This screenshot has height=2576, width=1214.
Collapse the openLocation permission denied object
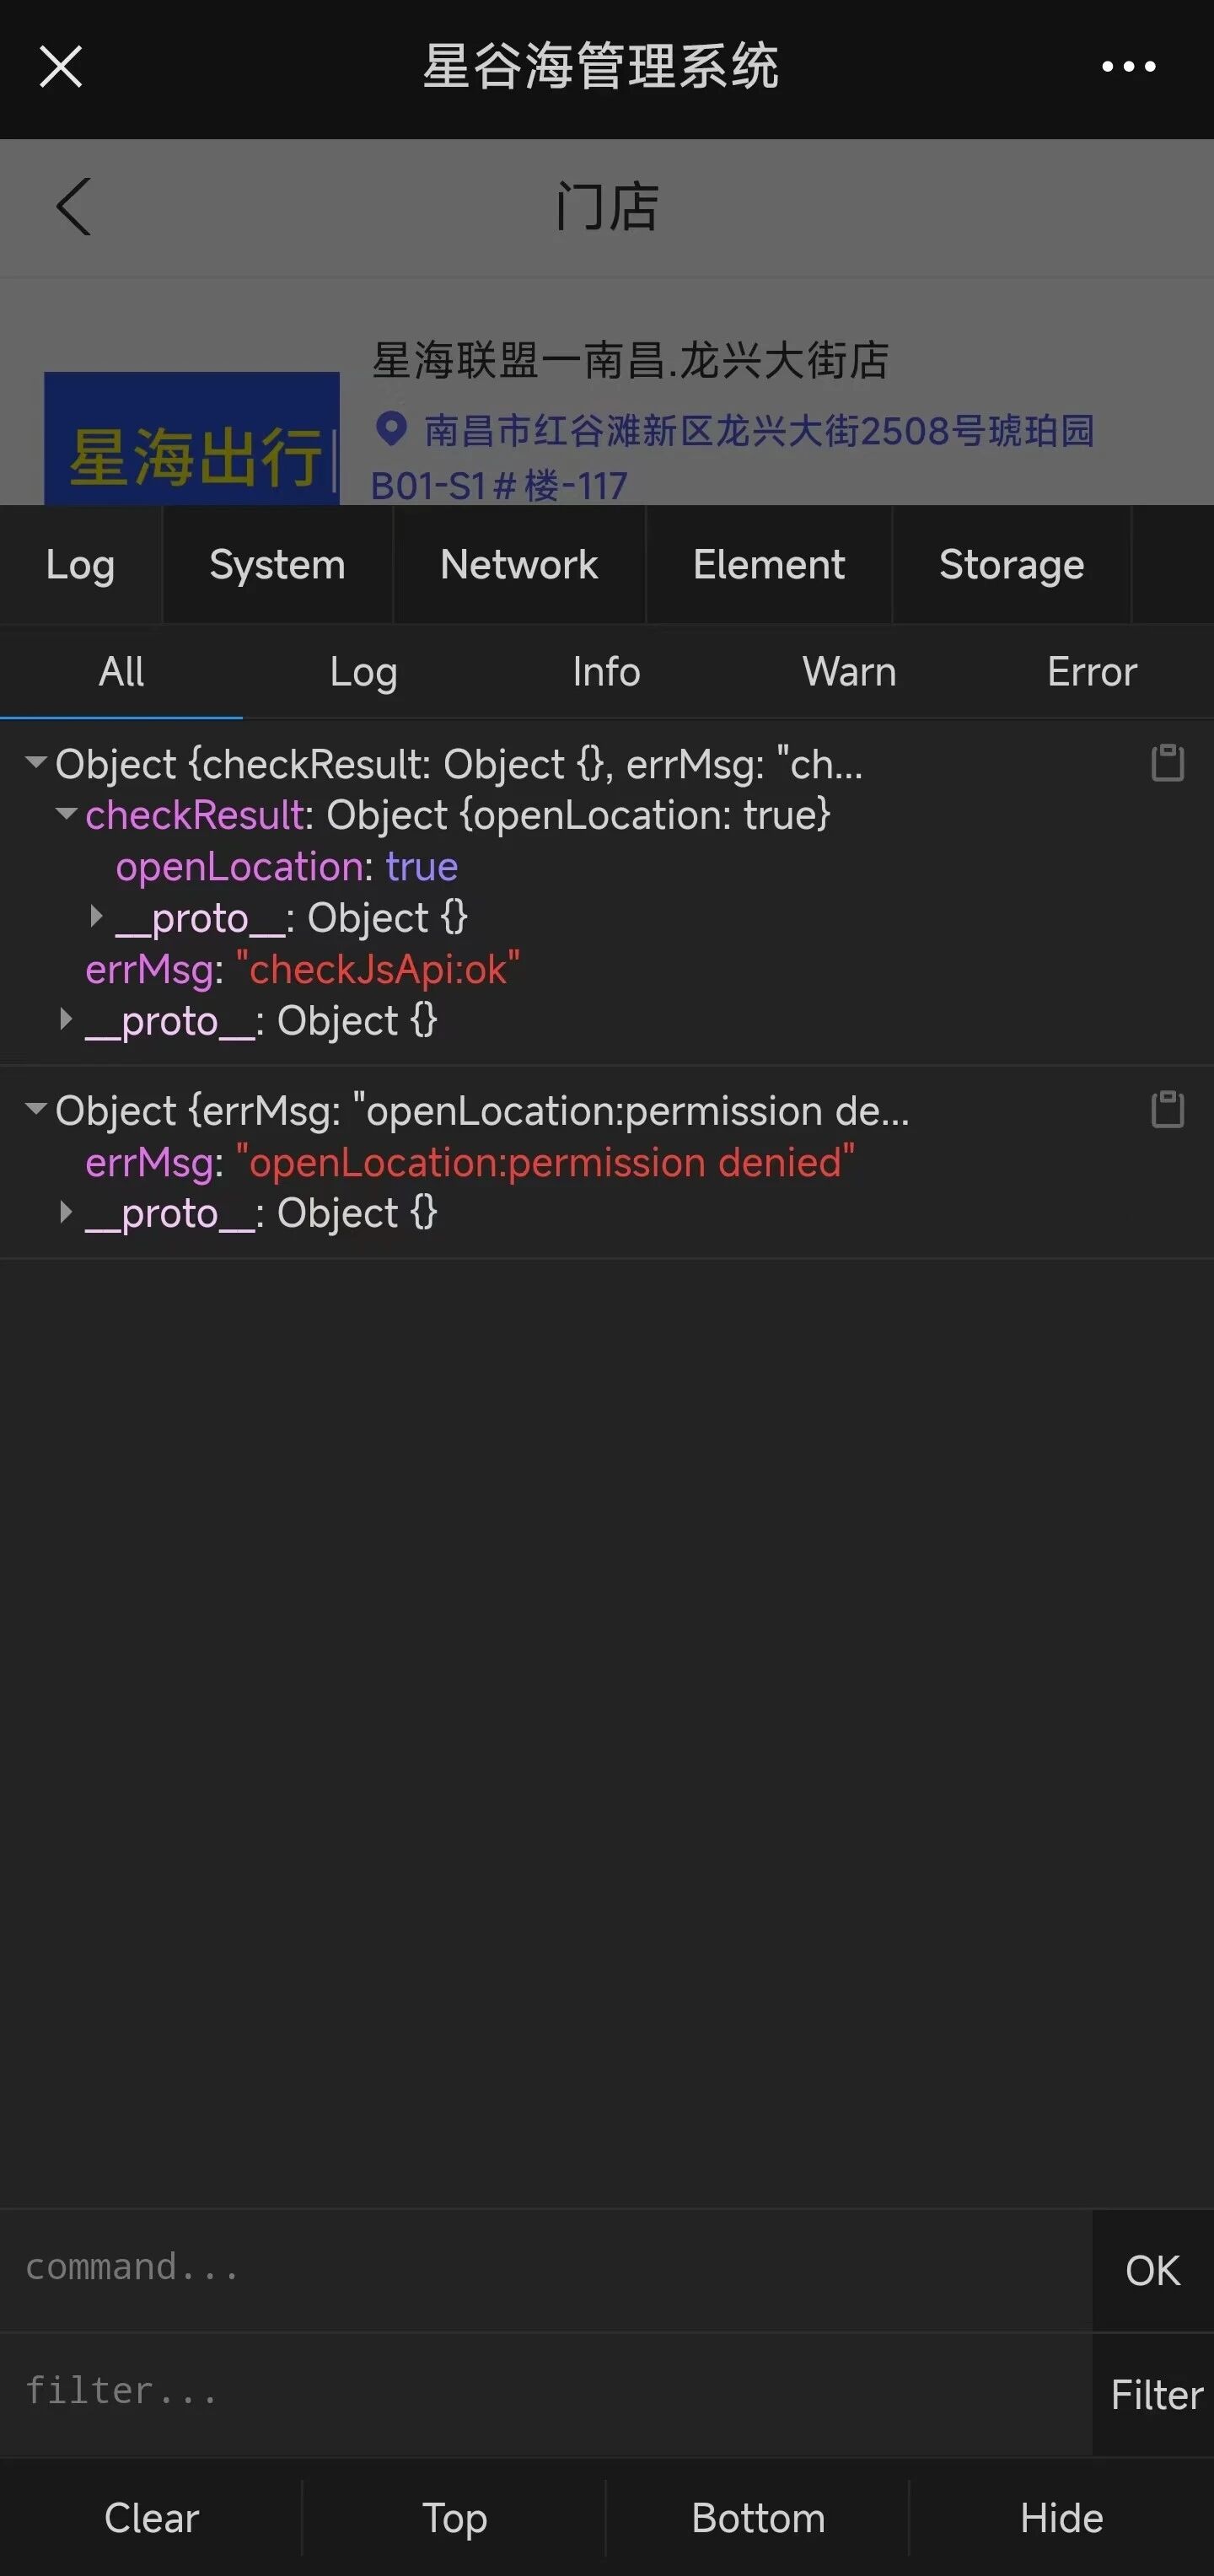tap(36, 1108)
